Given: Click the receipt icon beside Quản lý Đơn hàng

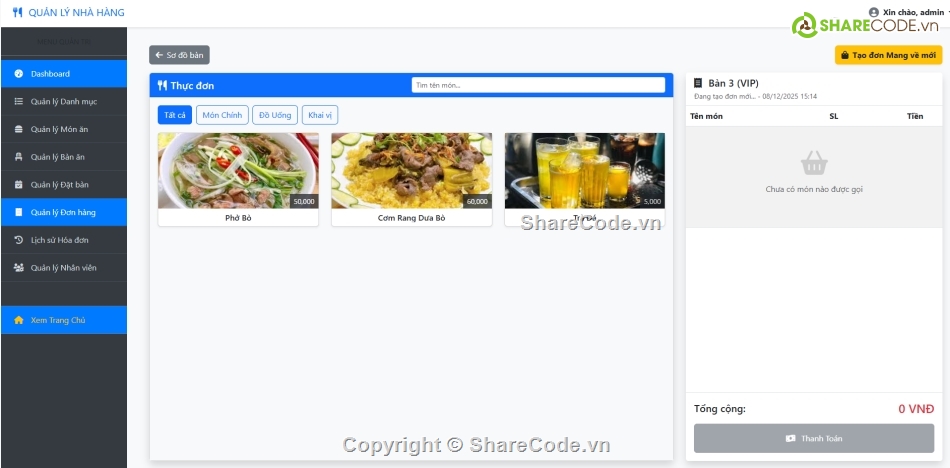Looking at the screenshot, I should [x=18, y=212].
